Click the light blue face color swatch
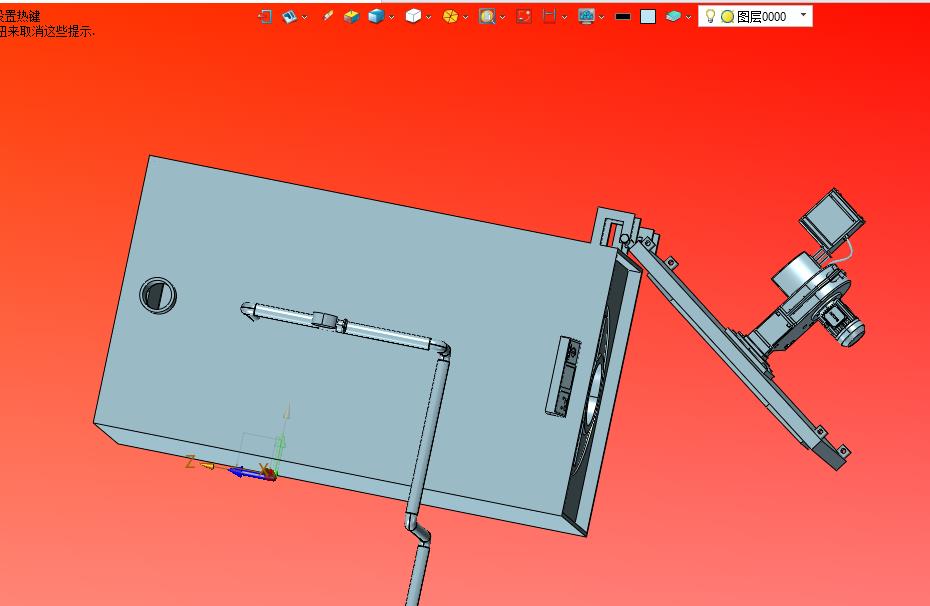 (x=648, y=17)
